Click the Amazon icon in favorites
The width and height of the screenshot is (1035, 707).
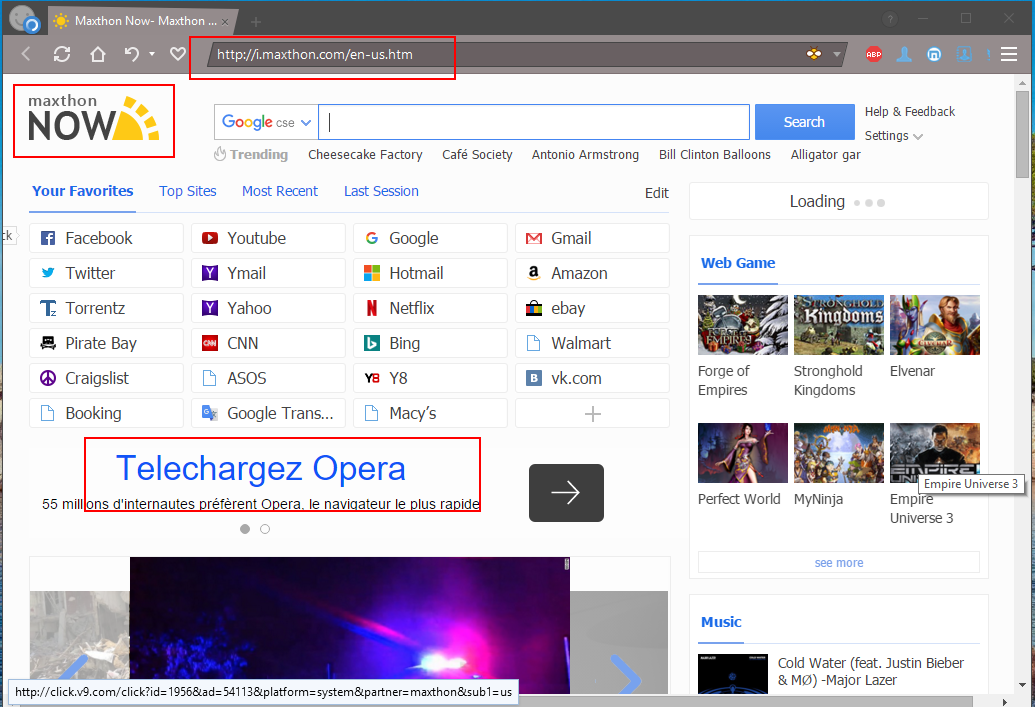534,273
